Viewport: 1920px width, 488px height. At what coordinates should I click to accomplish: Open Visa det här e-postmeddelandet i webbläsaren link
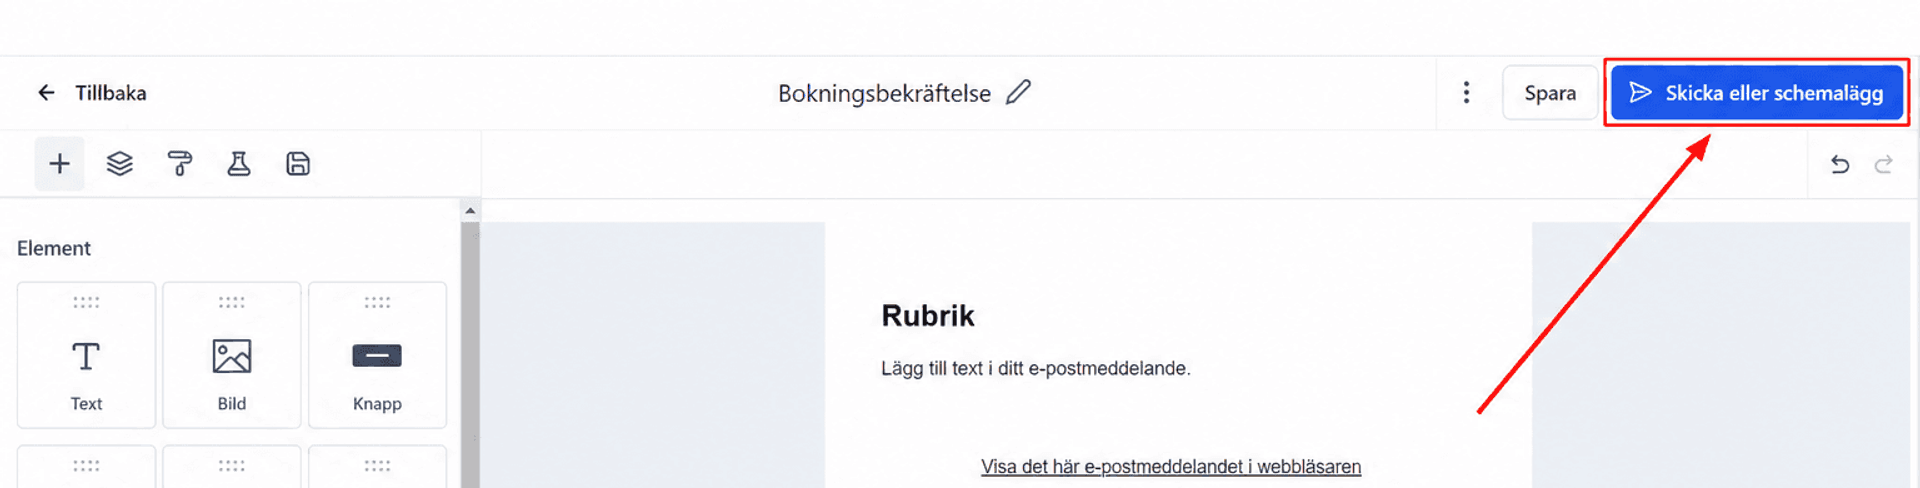click(x=1171, y=467)
